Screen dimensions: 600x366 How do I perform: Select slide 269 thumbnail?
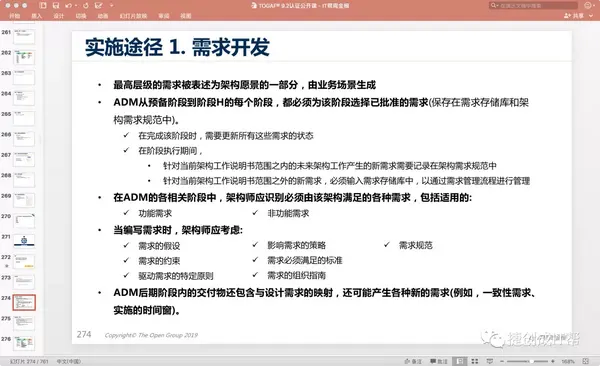pyautogui.click(x=24, y=200)
